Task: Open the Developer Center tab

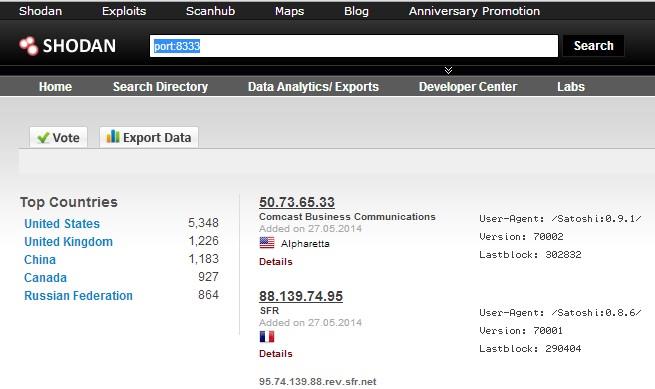Action: (x=468, y=86)
